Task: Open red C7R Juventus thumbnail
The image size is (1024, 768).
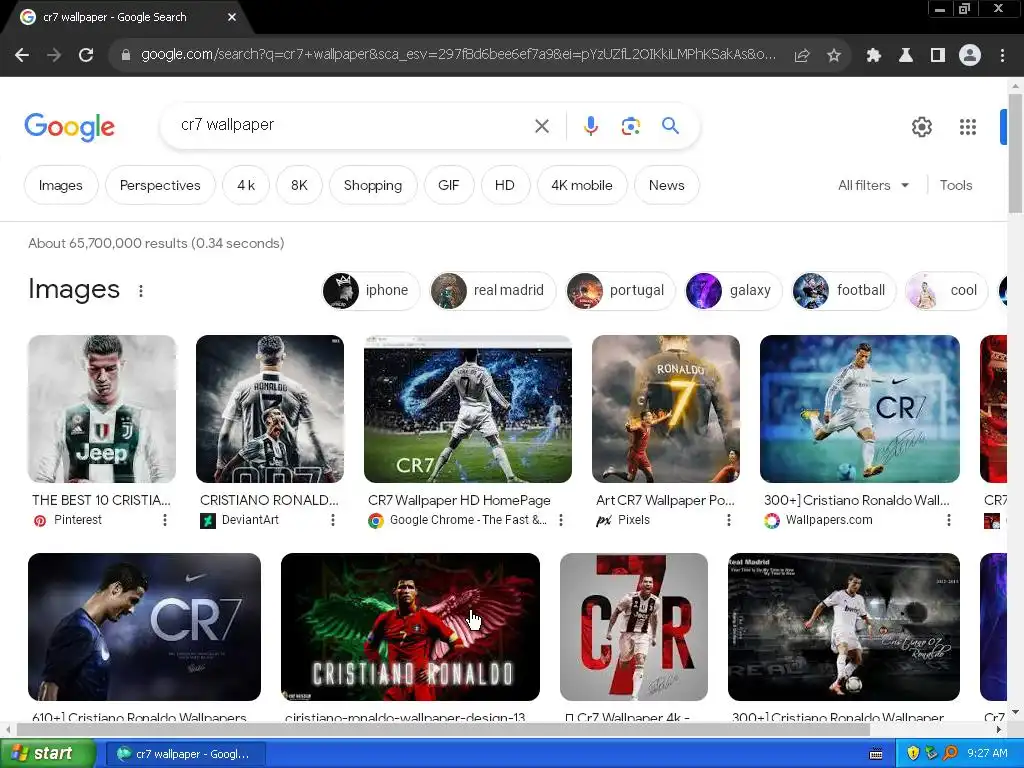Action: click(x=633, y=627)
